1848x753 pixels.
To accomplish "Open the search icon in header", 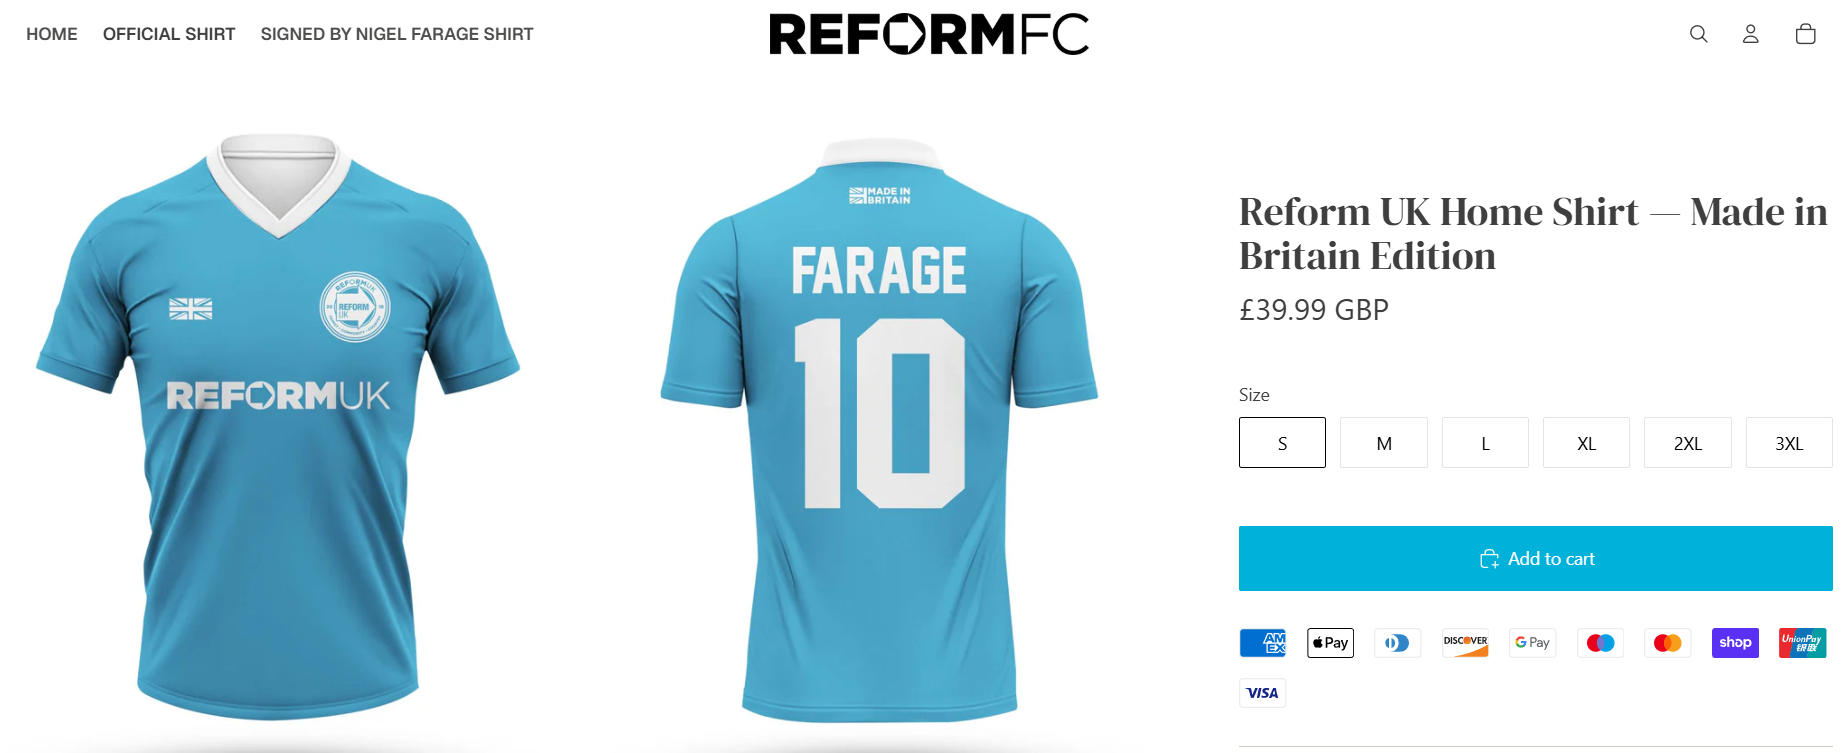I will (1698, 34).
